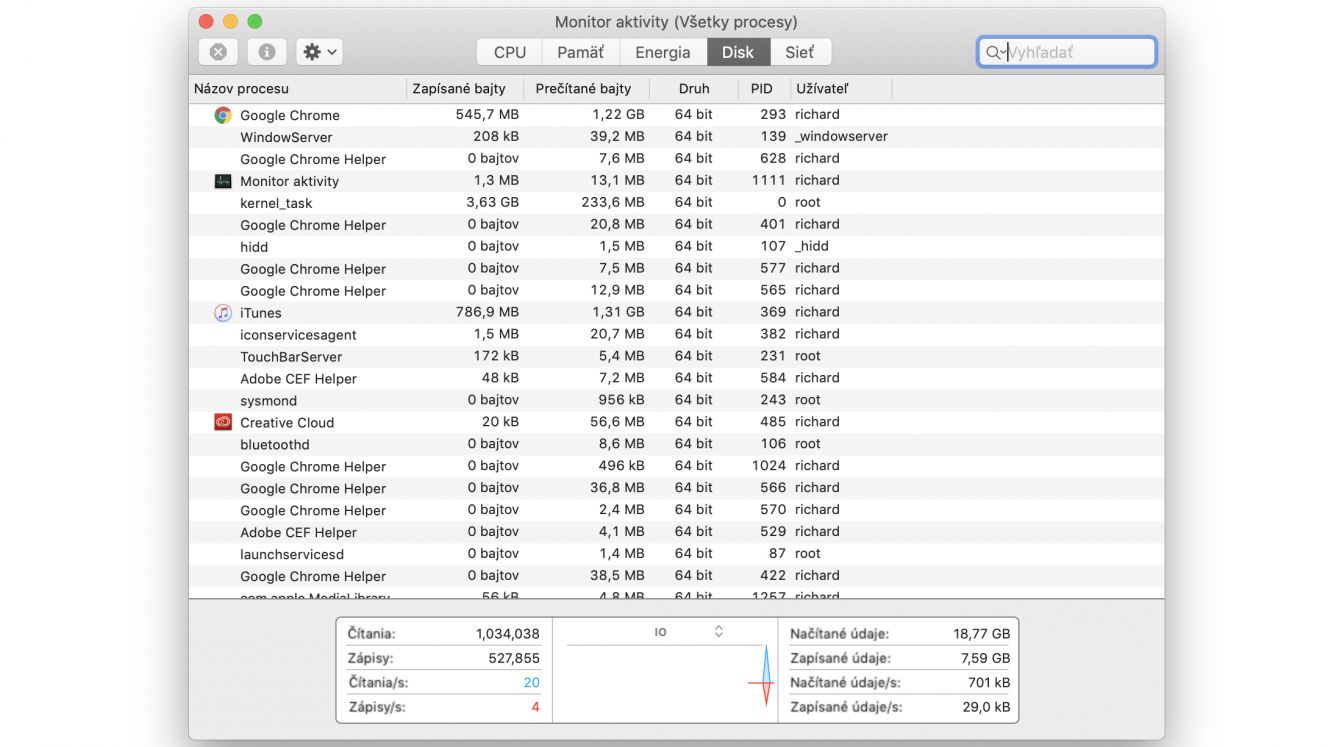The height and width of the screenshot is (747, 1328).
Task: Select the sysmond process row
Action: click(x=676, y=401)
